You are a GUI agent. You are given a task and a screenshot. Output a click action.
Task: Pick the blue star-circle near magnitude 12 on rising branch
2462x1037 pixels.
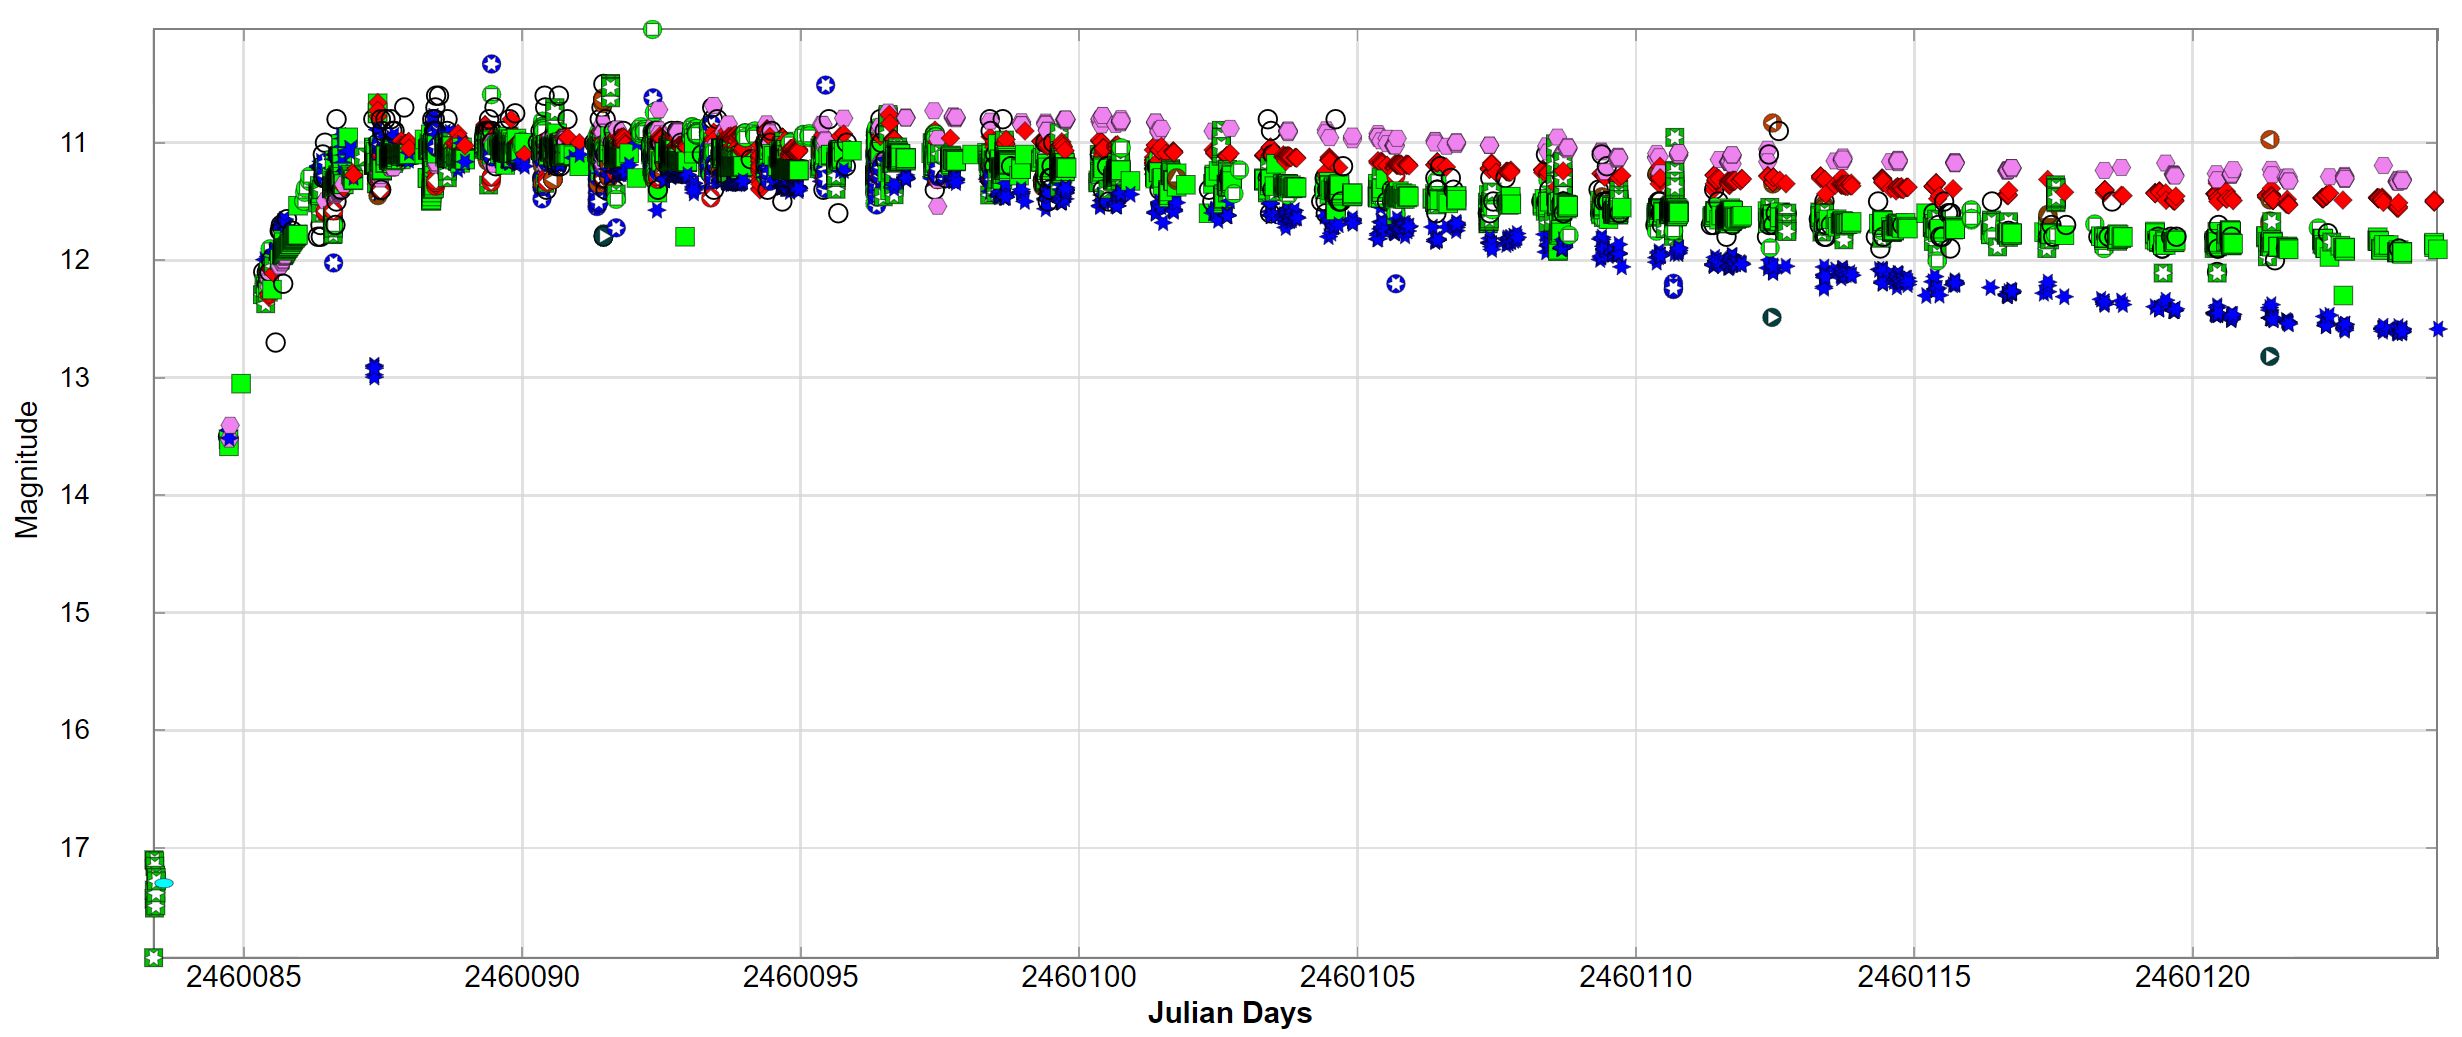(x=333, y=263)
